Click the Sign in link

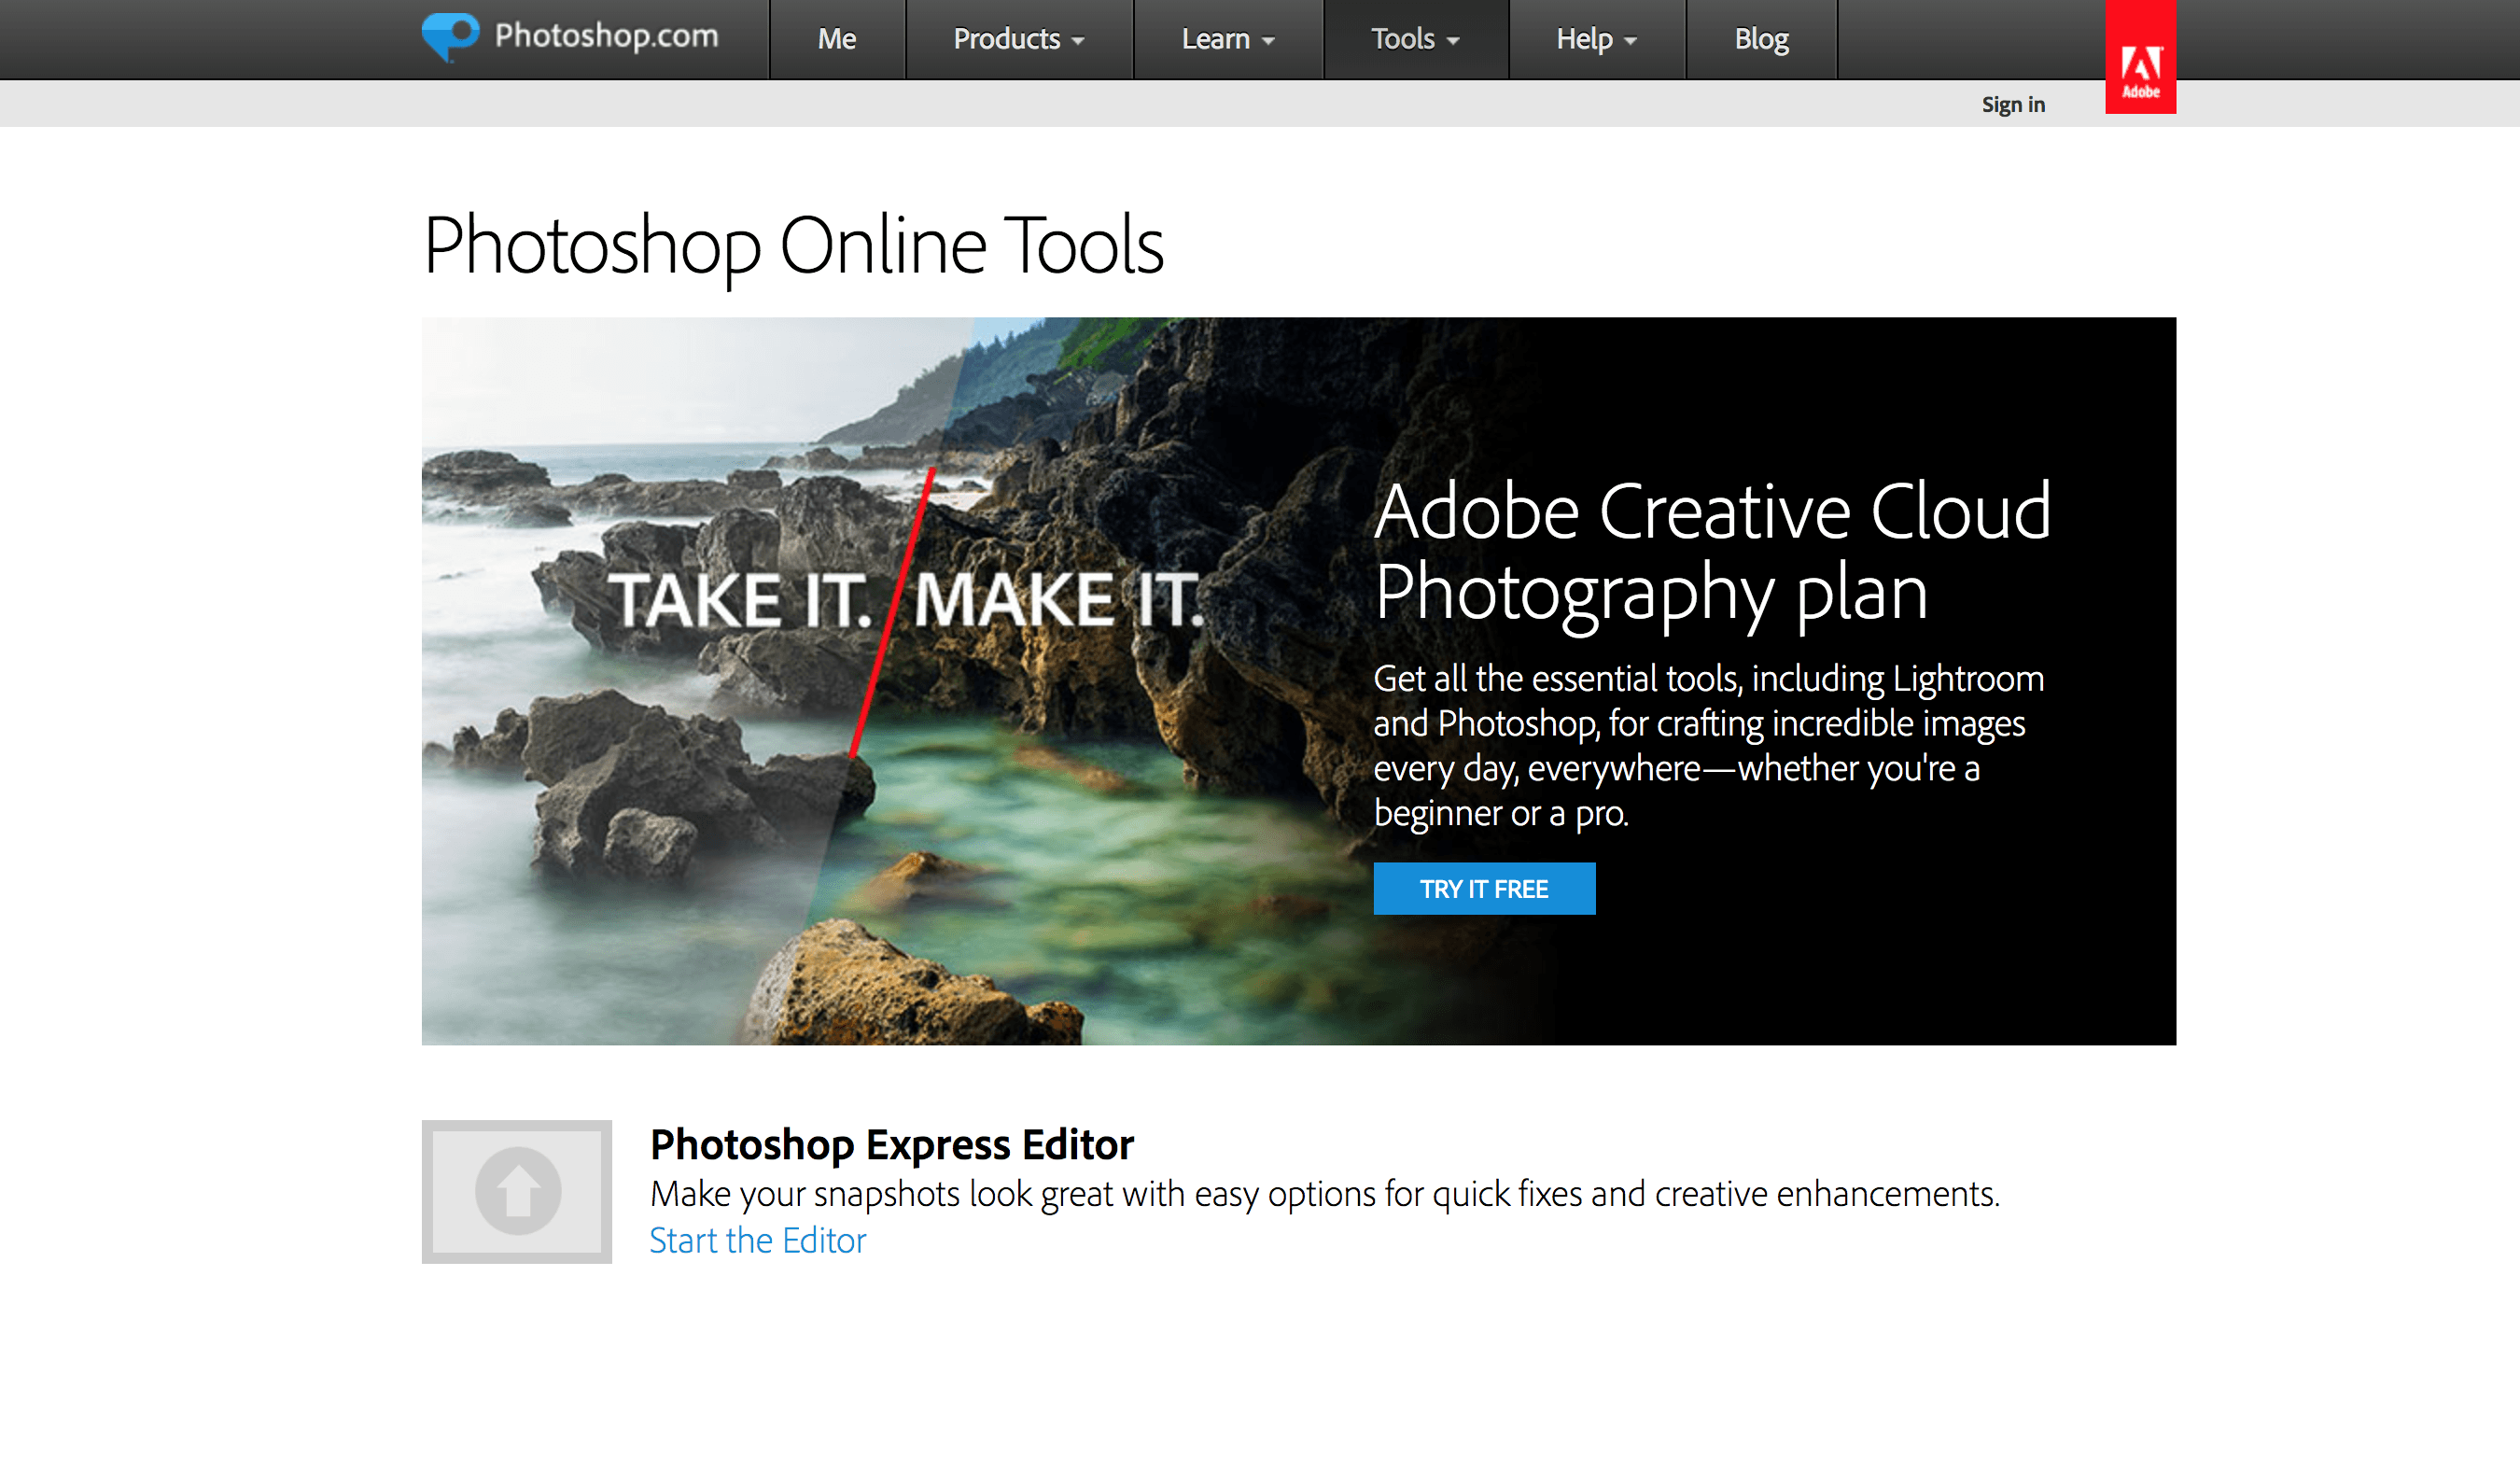click(x=2013, y=104)
